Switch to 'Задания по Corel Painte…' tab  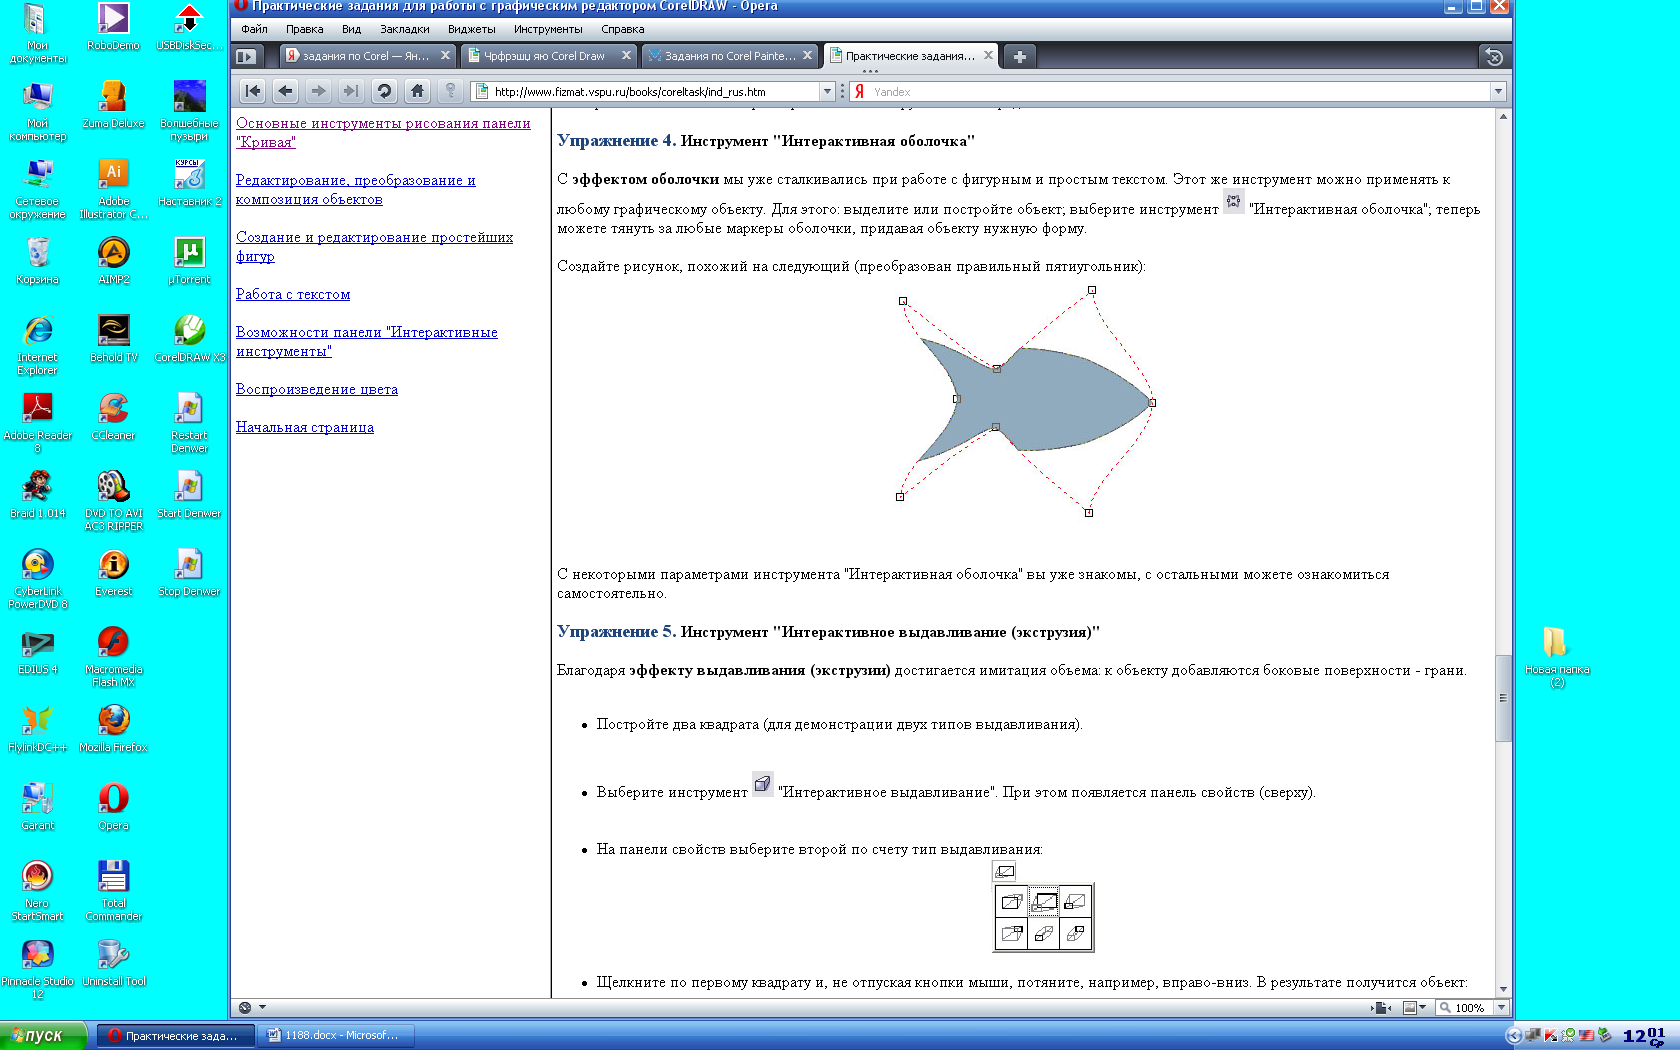click(730, 56)
